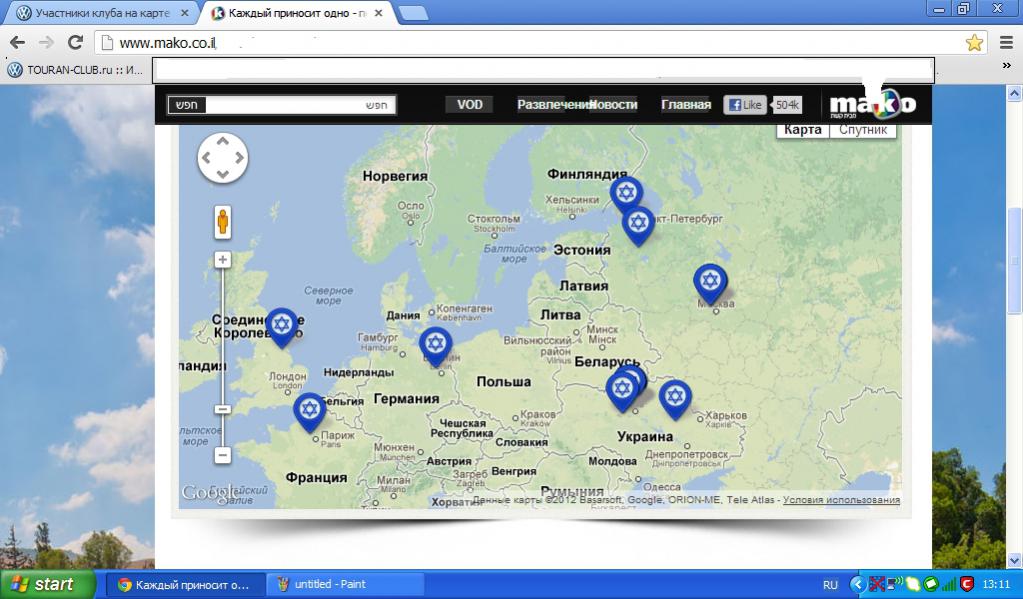Click the Star of David marker near Helsinki

coord(626,194)
